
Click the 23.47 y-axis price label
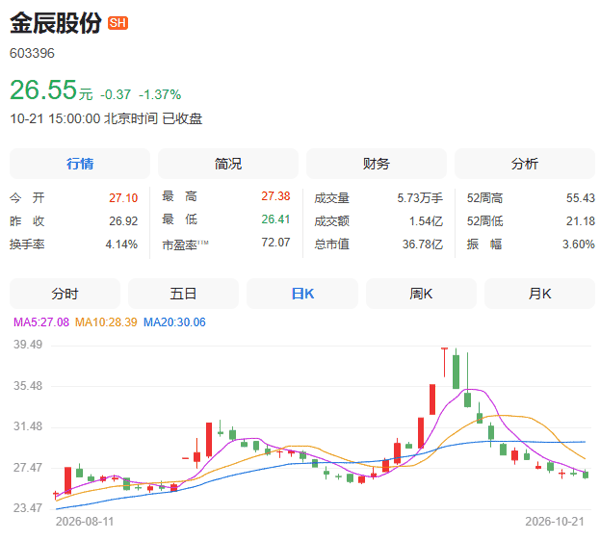[x=28, y=508]
